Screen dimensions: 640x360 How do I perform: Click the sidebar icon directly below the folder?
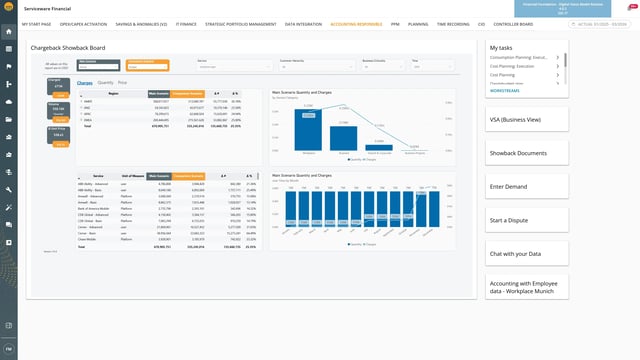point(9,137)
